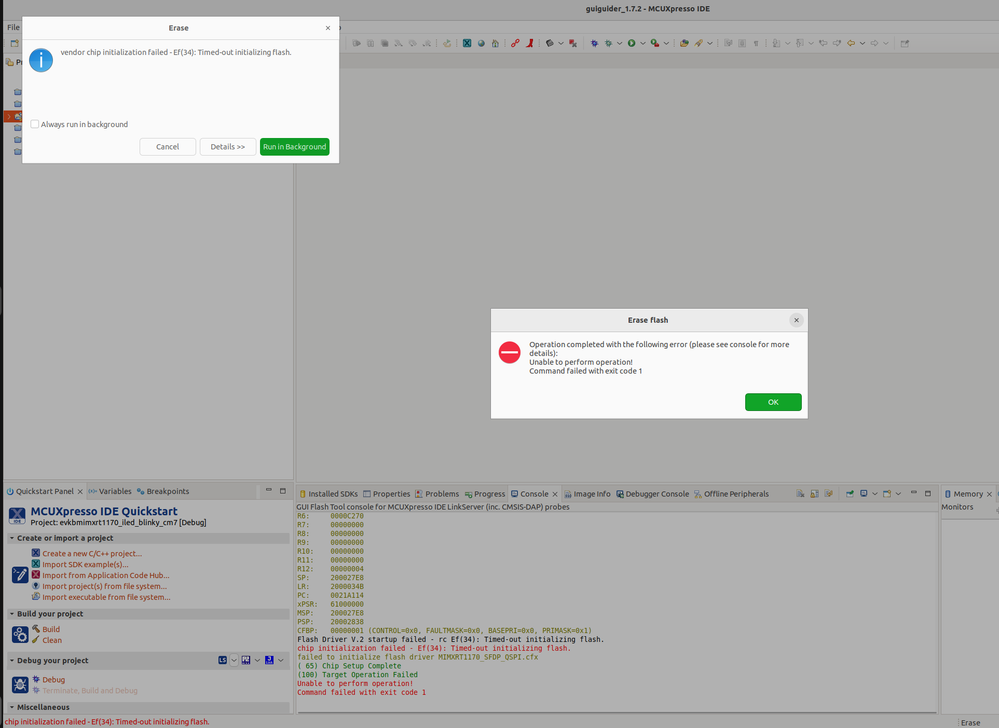Click the J-Link debug probe icon
The width and height of the screenshot is (999, 728).
point(270,660)
